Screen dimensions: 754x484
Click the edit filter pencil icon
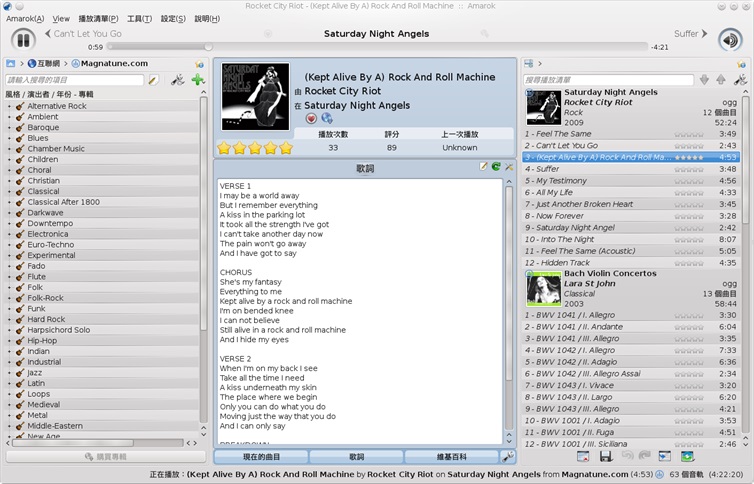[x=153, y=80]
